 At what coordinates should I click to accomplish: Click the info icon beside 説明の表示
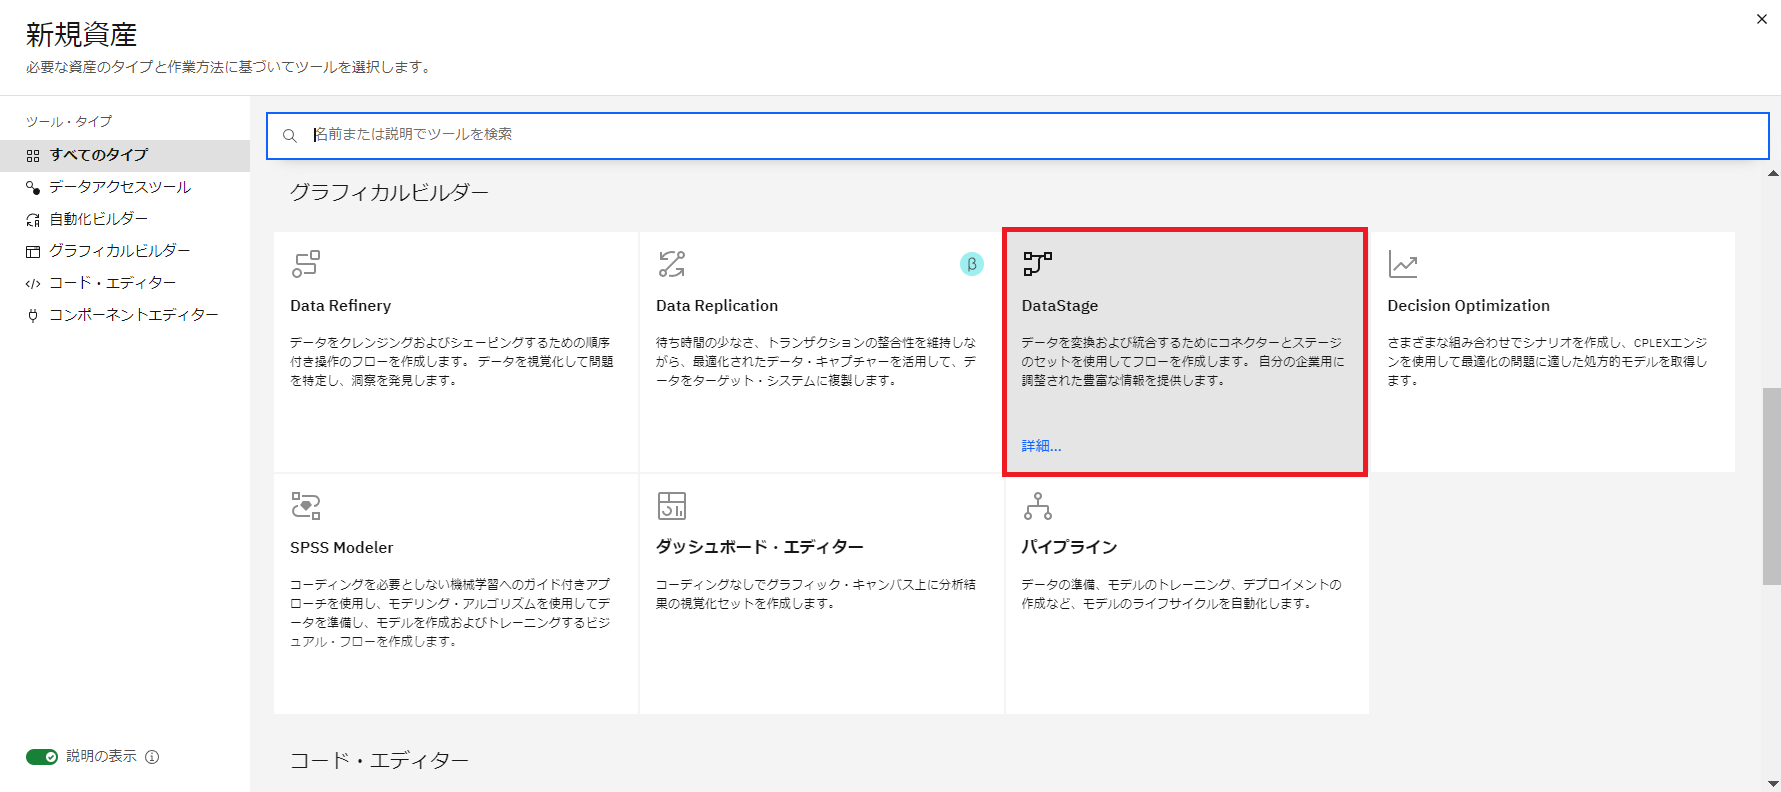(152, 757)
